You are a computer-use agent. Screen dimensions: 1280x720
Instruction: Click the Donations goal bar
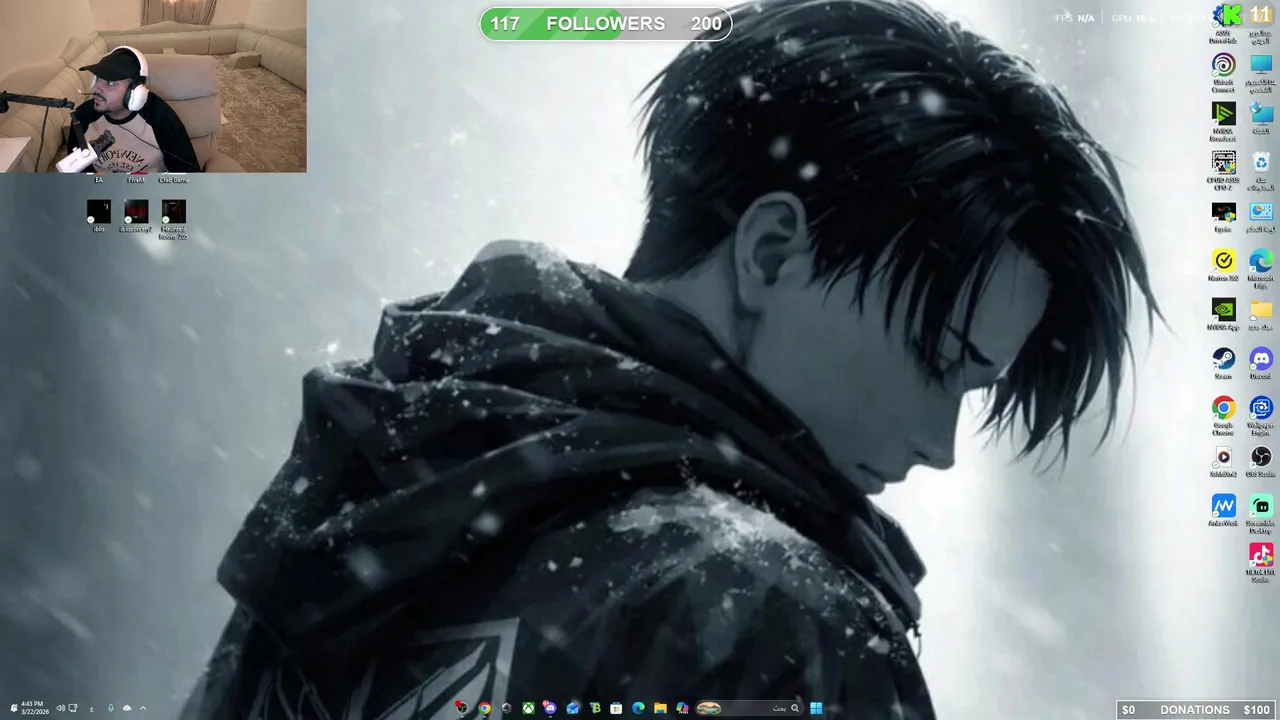coord(1195,710)
